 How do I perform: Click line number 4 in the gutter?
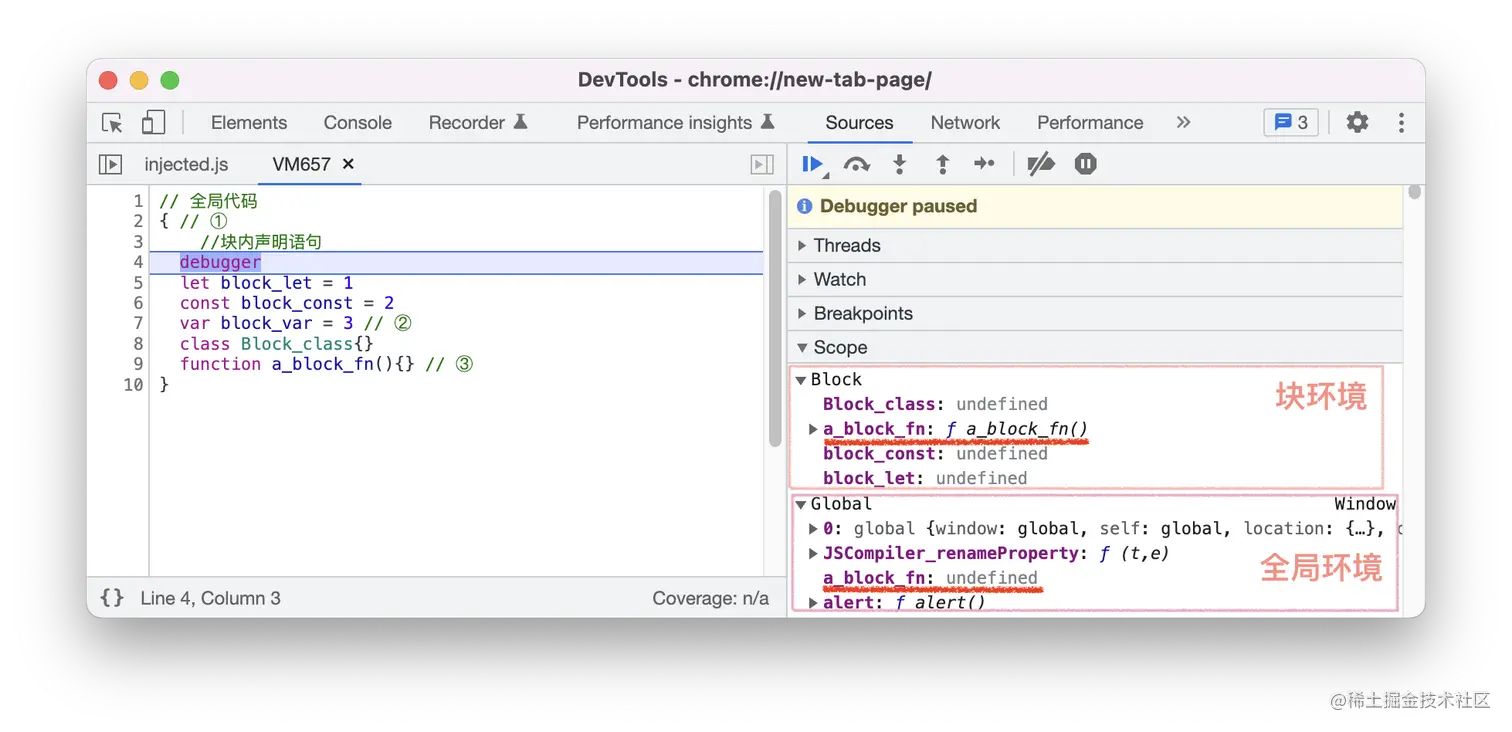[138, 262]
